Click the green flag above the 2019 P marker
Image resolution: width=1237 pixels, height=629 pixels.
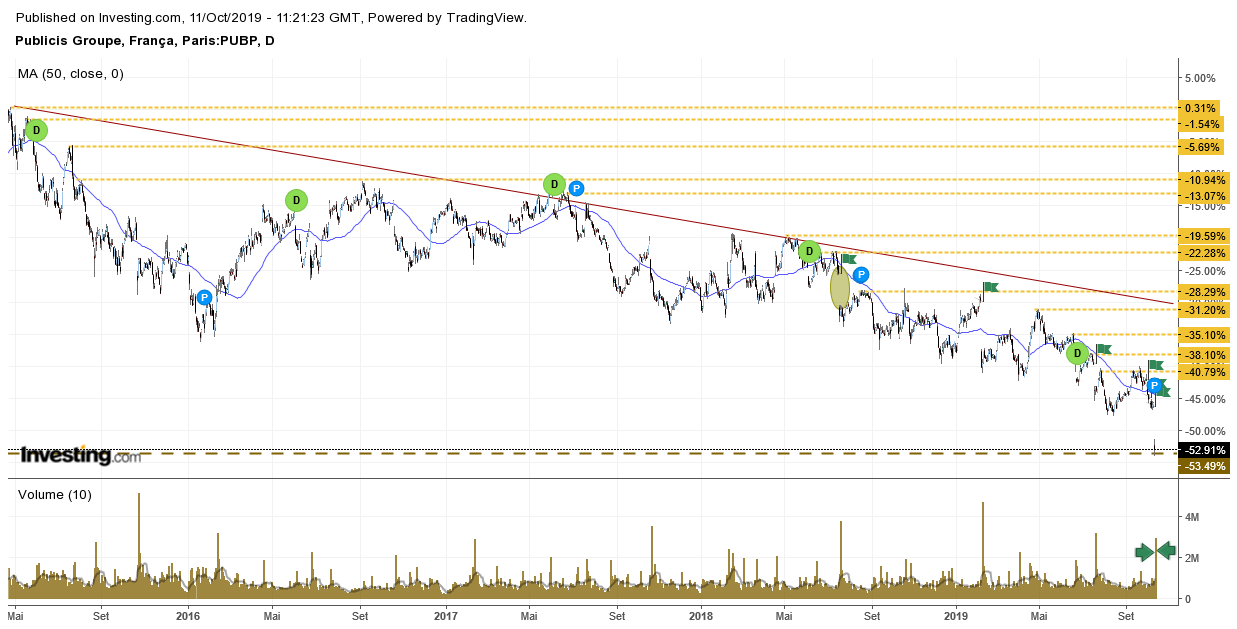coord(1155,365)
